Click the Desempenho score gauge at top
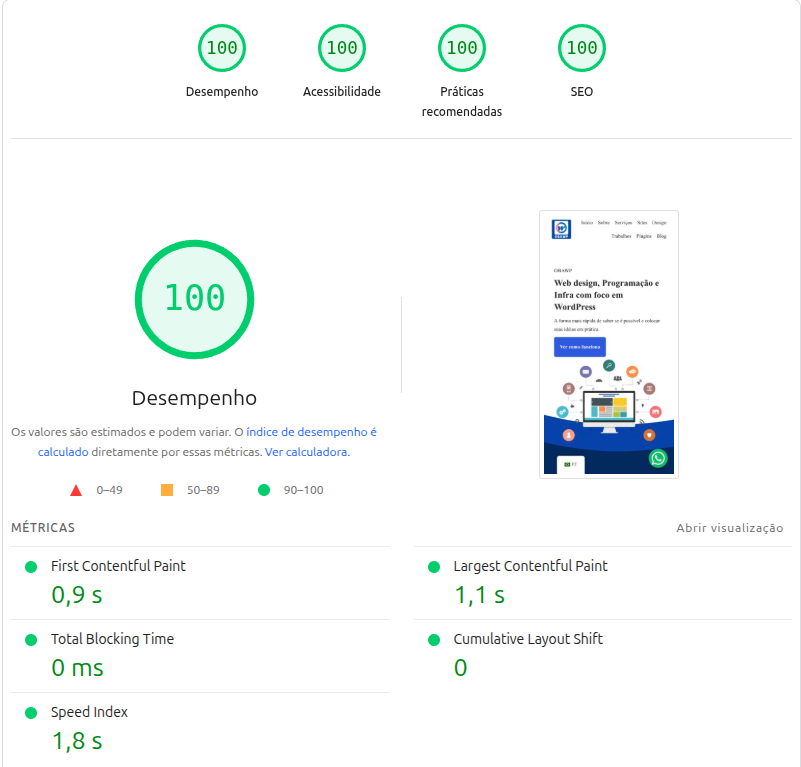Screen dimensions: 801x767 click(x=222, y=48)
